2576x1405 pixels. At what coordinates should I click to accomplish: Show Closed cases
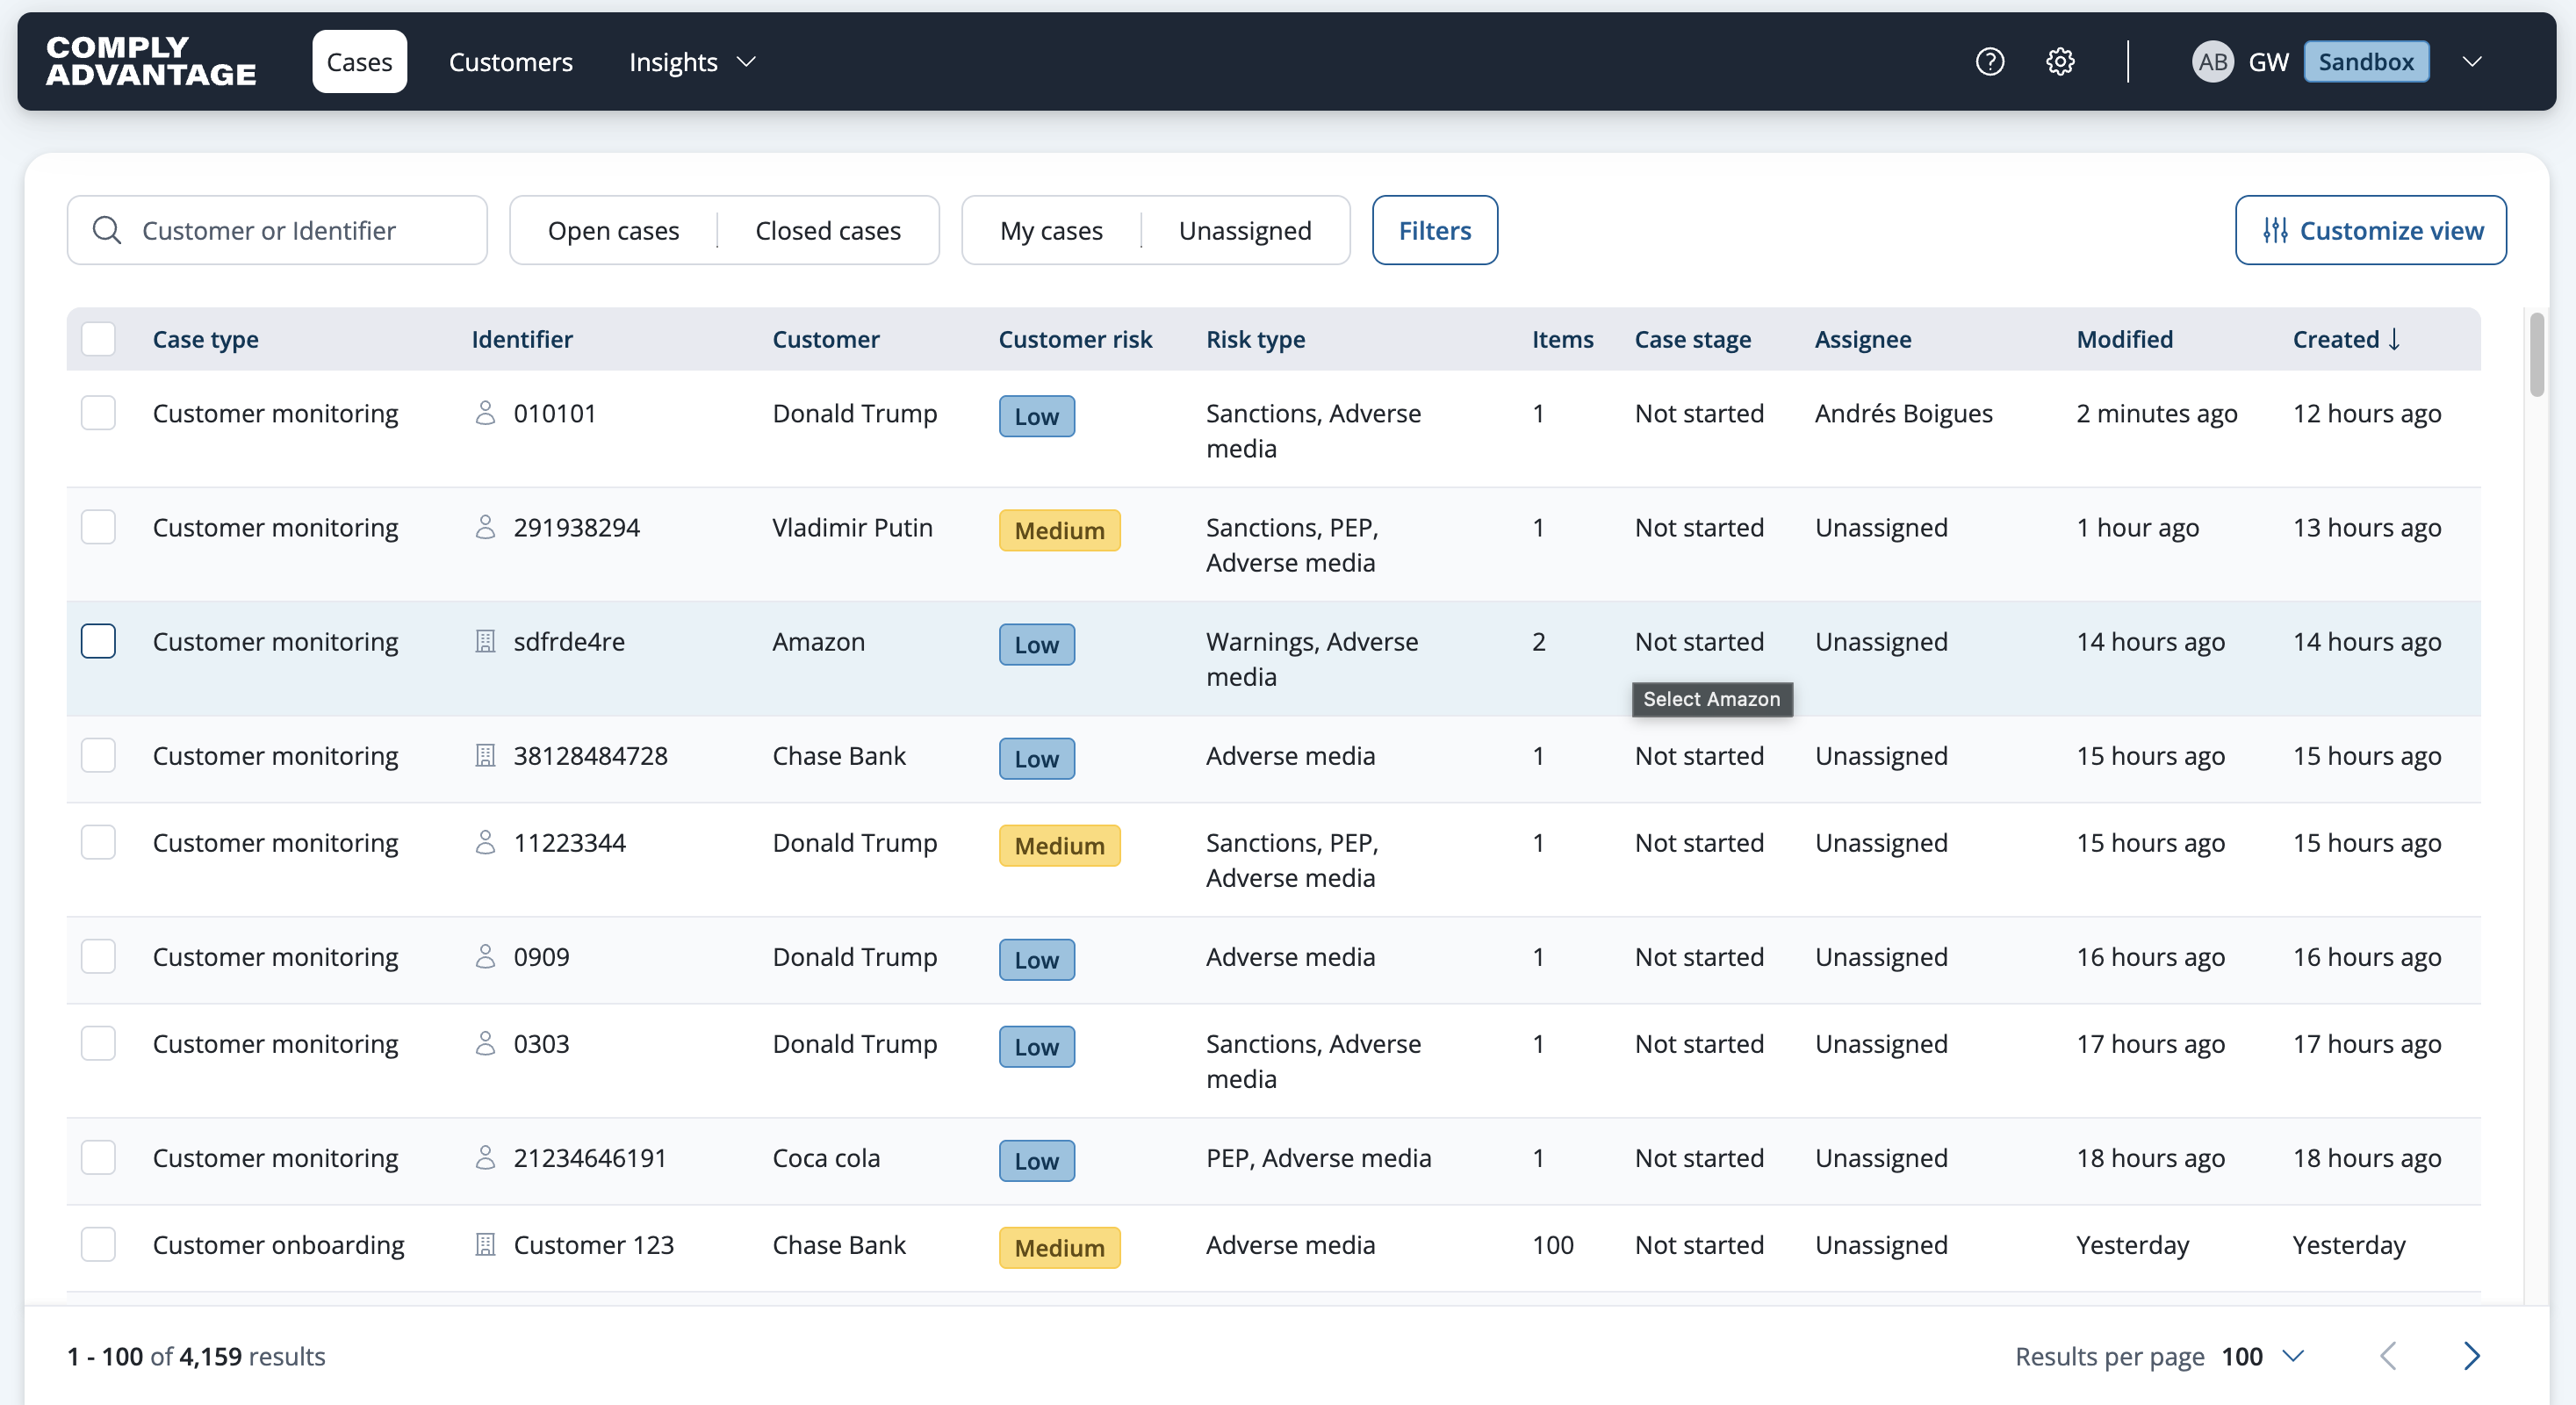click(x=828, y=230)
